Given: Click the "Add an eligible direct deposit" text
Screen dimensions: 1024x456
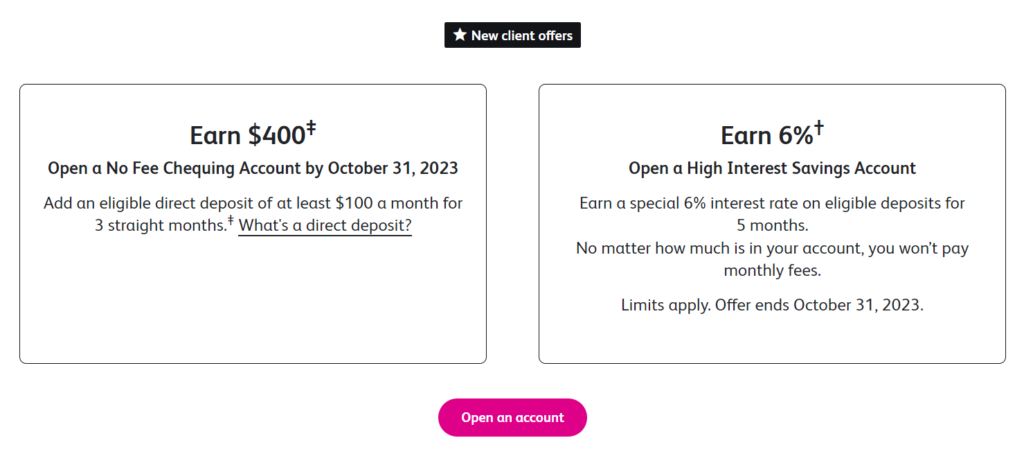Looking at the screenshot, I should pyautogui.click(x=253, y=203).
